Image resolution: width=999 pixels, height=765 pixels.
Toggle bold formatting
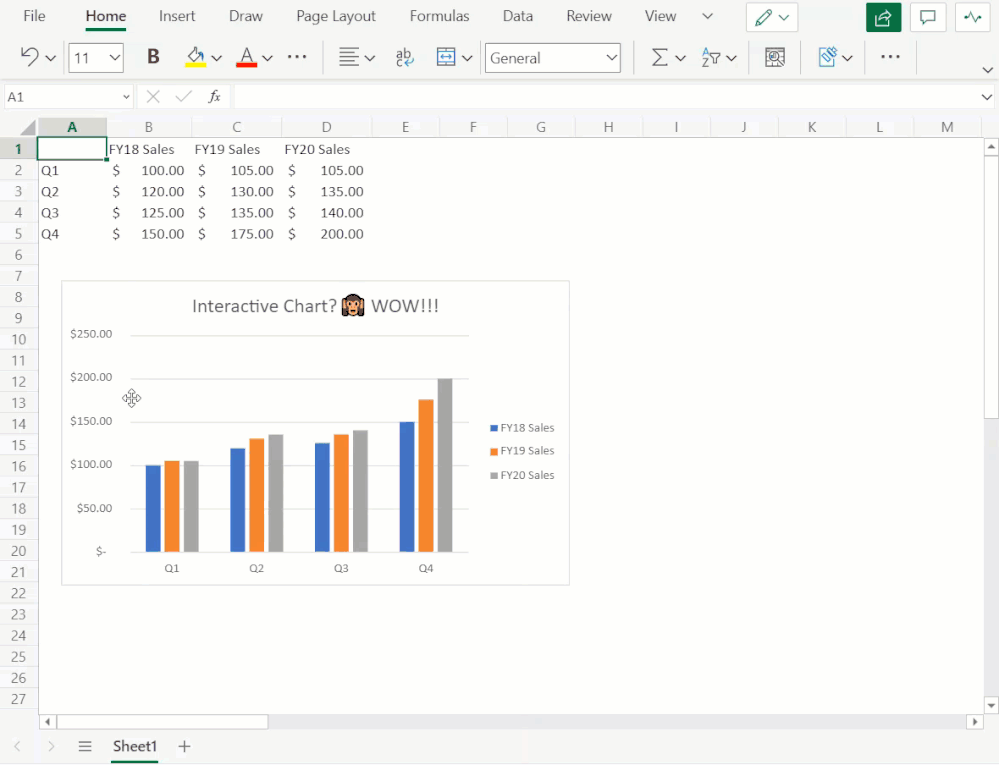pos(152,57)
